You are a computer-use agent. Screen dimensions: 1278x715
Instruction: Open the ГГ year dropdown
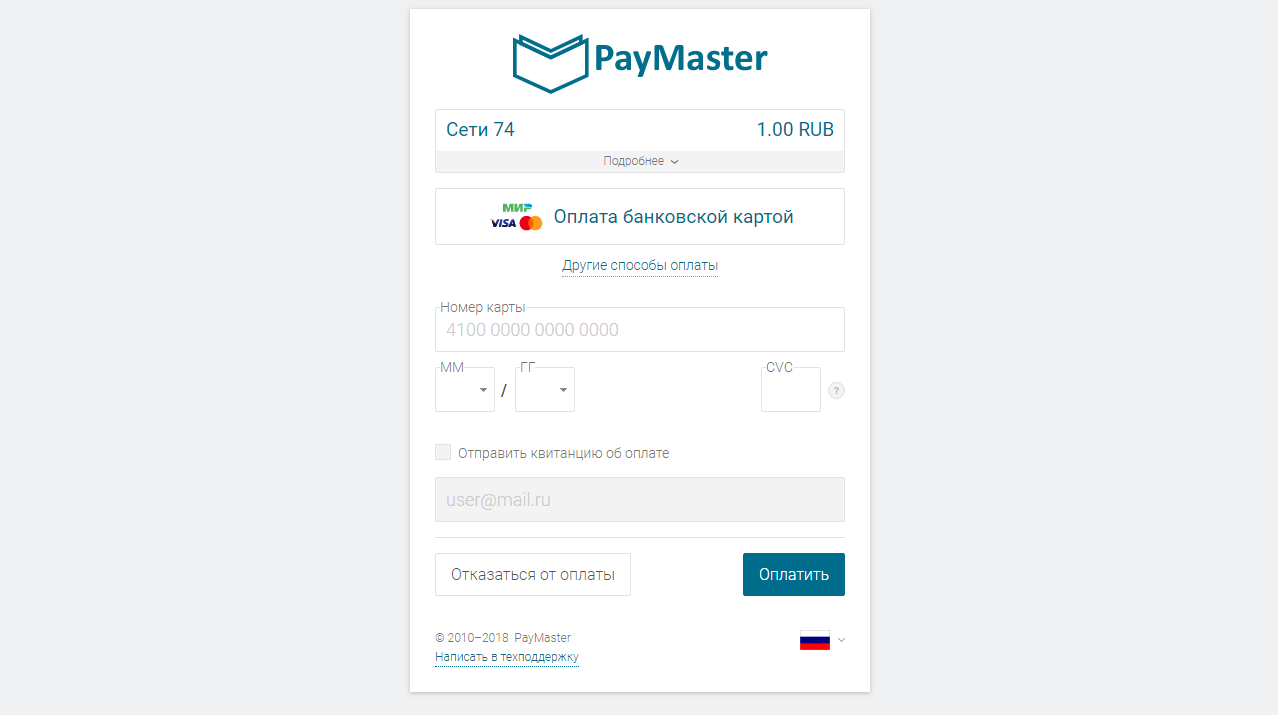click(545, 389)
